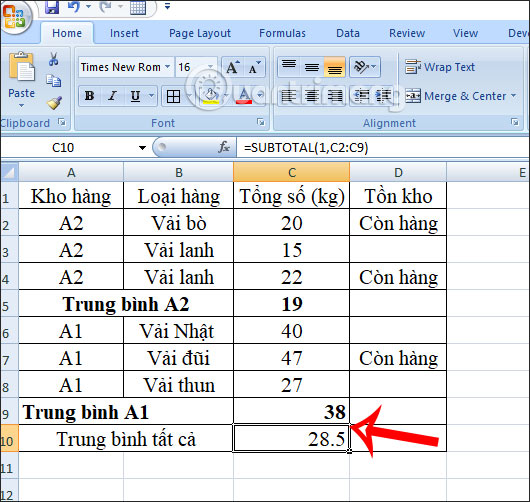Click the table grid icon in quick access toolbar
The image size is (530, 502).
[138, 7]
